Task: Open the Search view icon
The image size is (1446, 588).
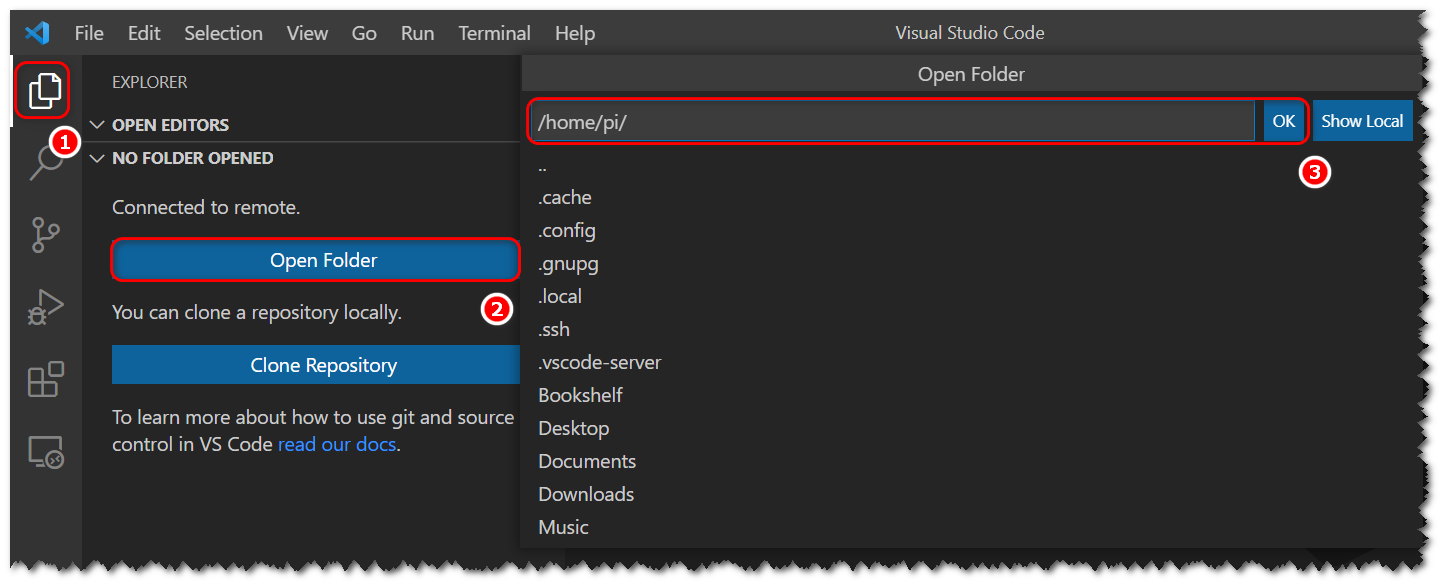Action: coord(45,162)
